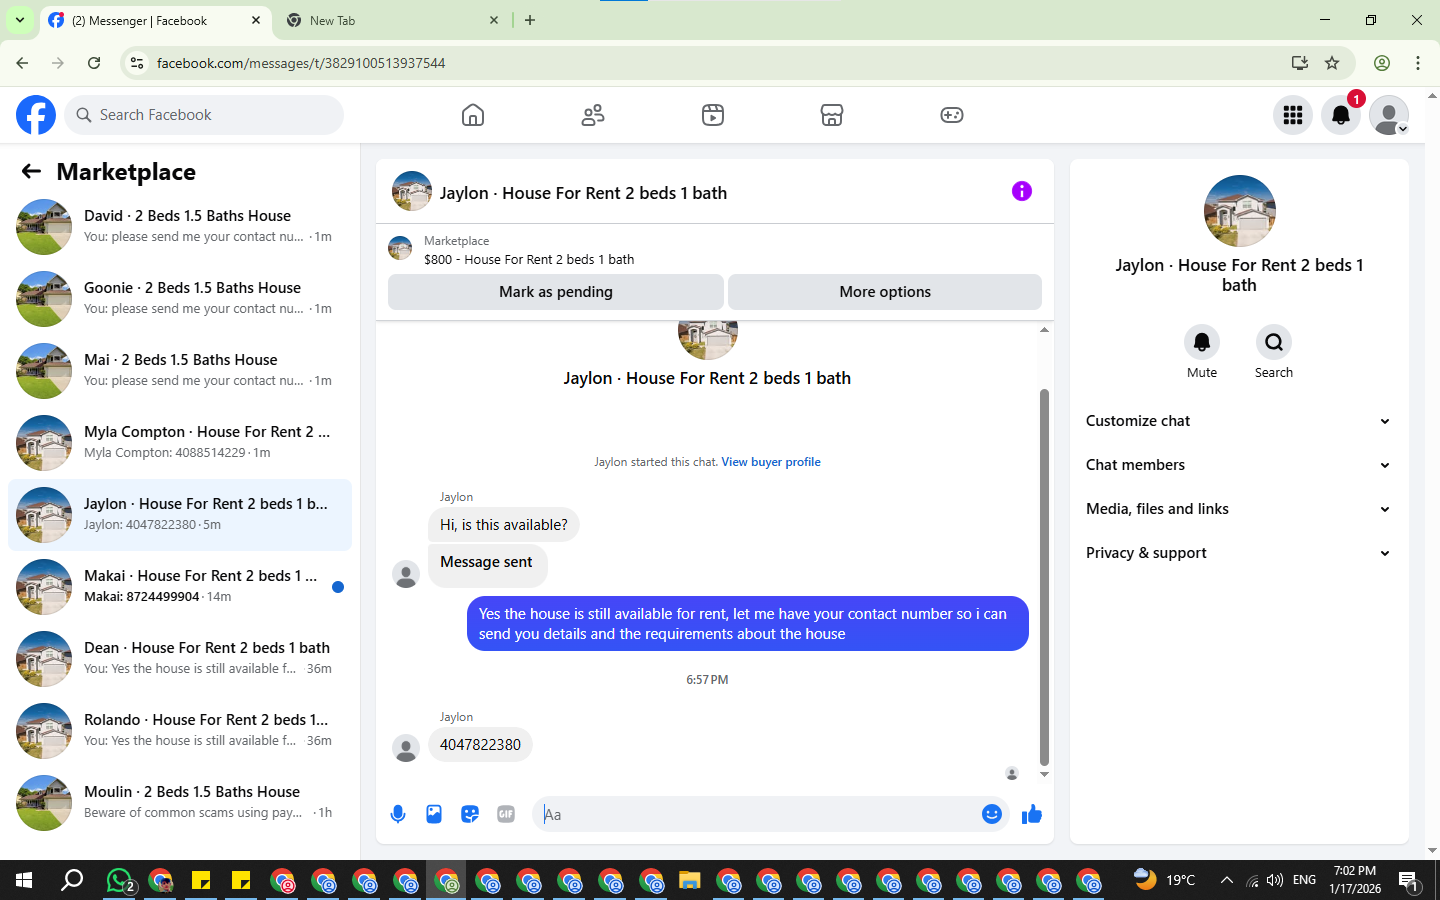
Task: Click the Search Facebook field
Action: pos(204,115)
